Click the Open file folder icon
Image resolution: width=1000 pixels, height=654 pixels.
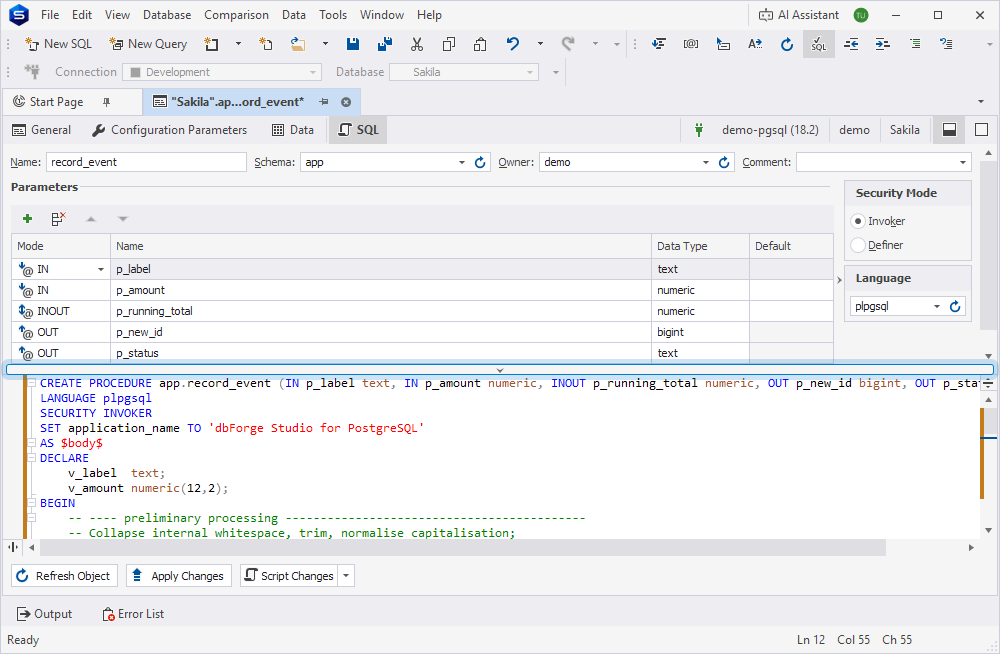pyautogui.click(x=297, y=43)
